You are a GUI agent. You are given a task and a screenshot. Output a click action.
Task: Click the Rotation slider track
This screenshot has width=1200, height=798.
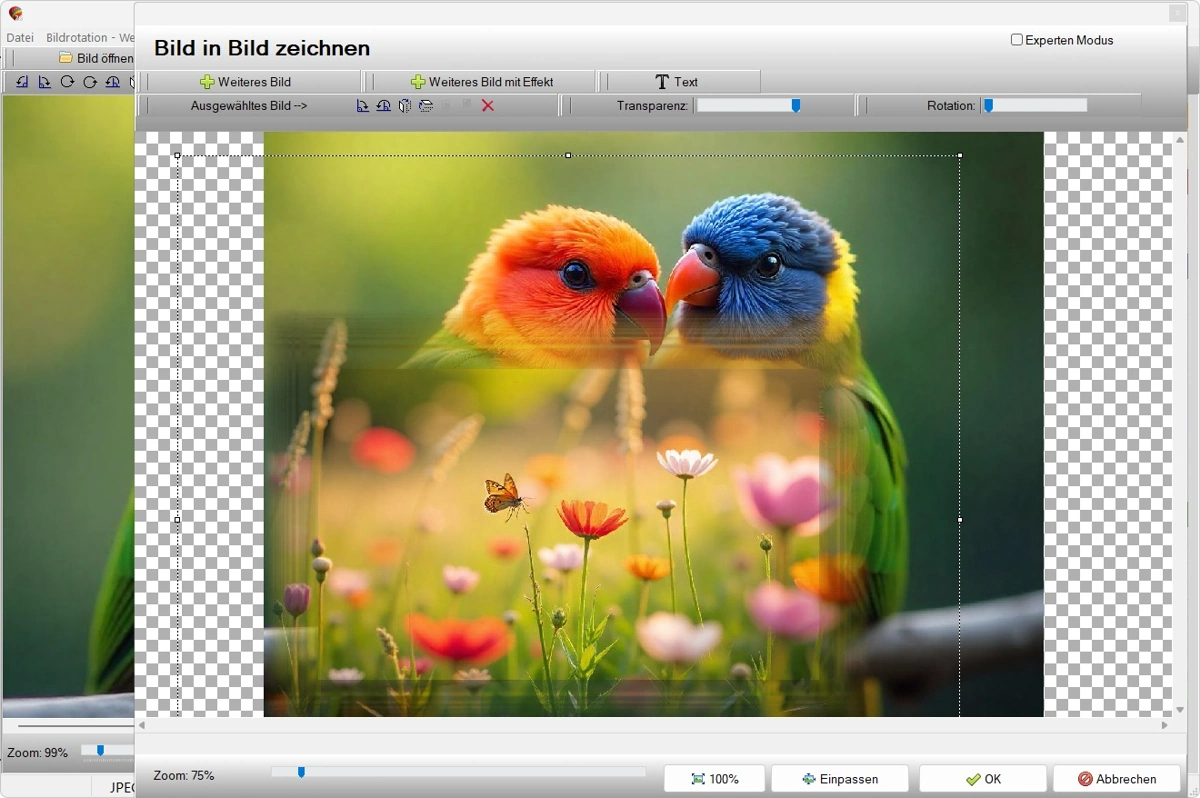1034,105
